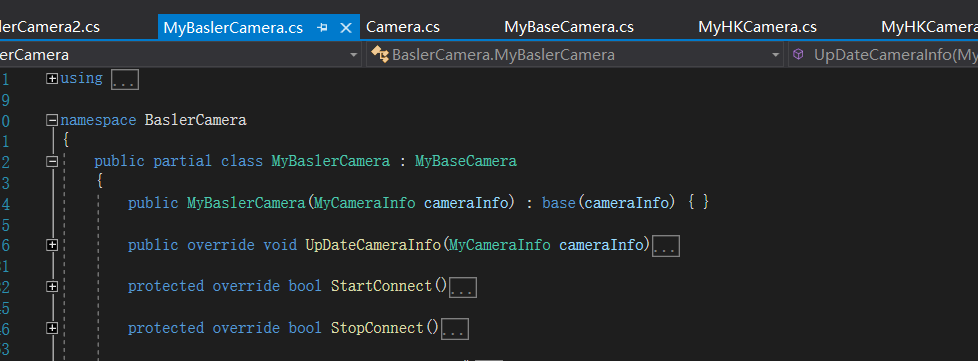The width and height of the screenshot is (978, 361).
Task: Select the MyBaslerCamera.cs tab
Action: coord(233,28)
